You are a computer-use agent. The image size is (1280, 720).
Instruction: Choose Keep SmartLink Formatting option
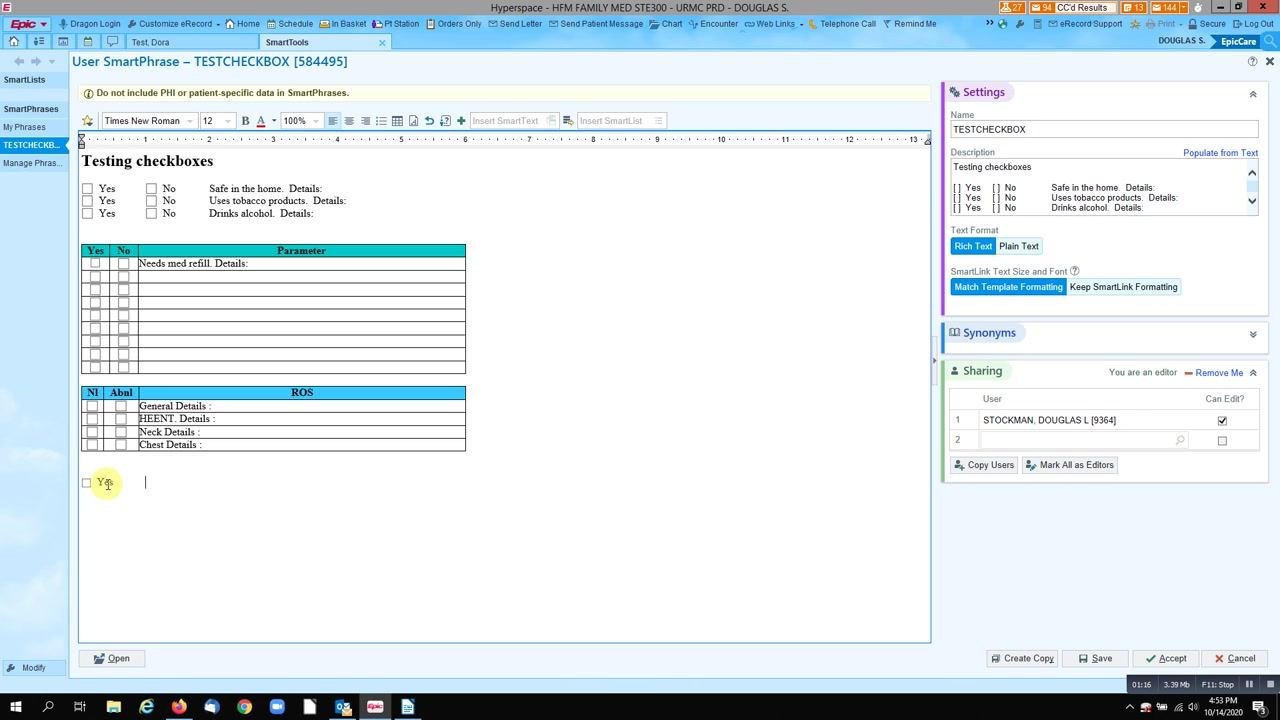coord(1123,287)
